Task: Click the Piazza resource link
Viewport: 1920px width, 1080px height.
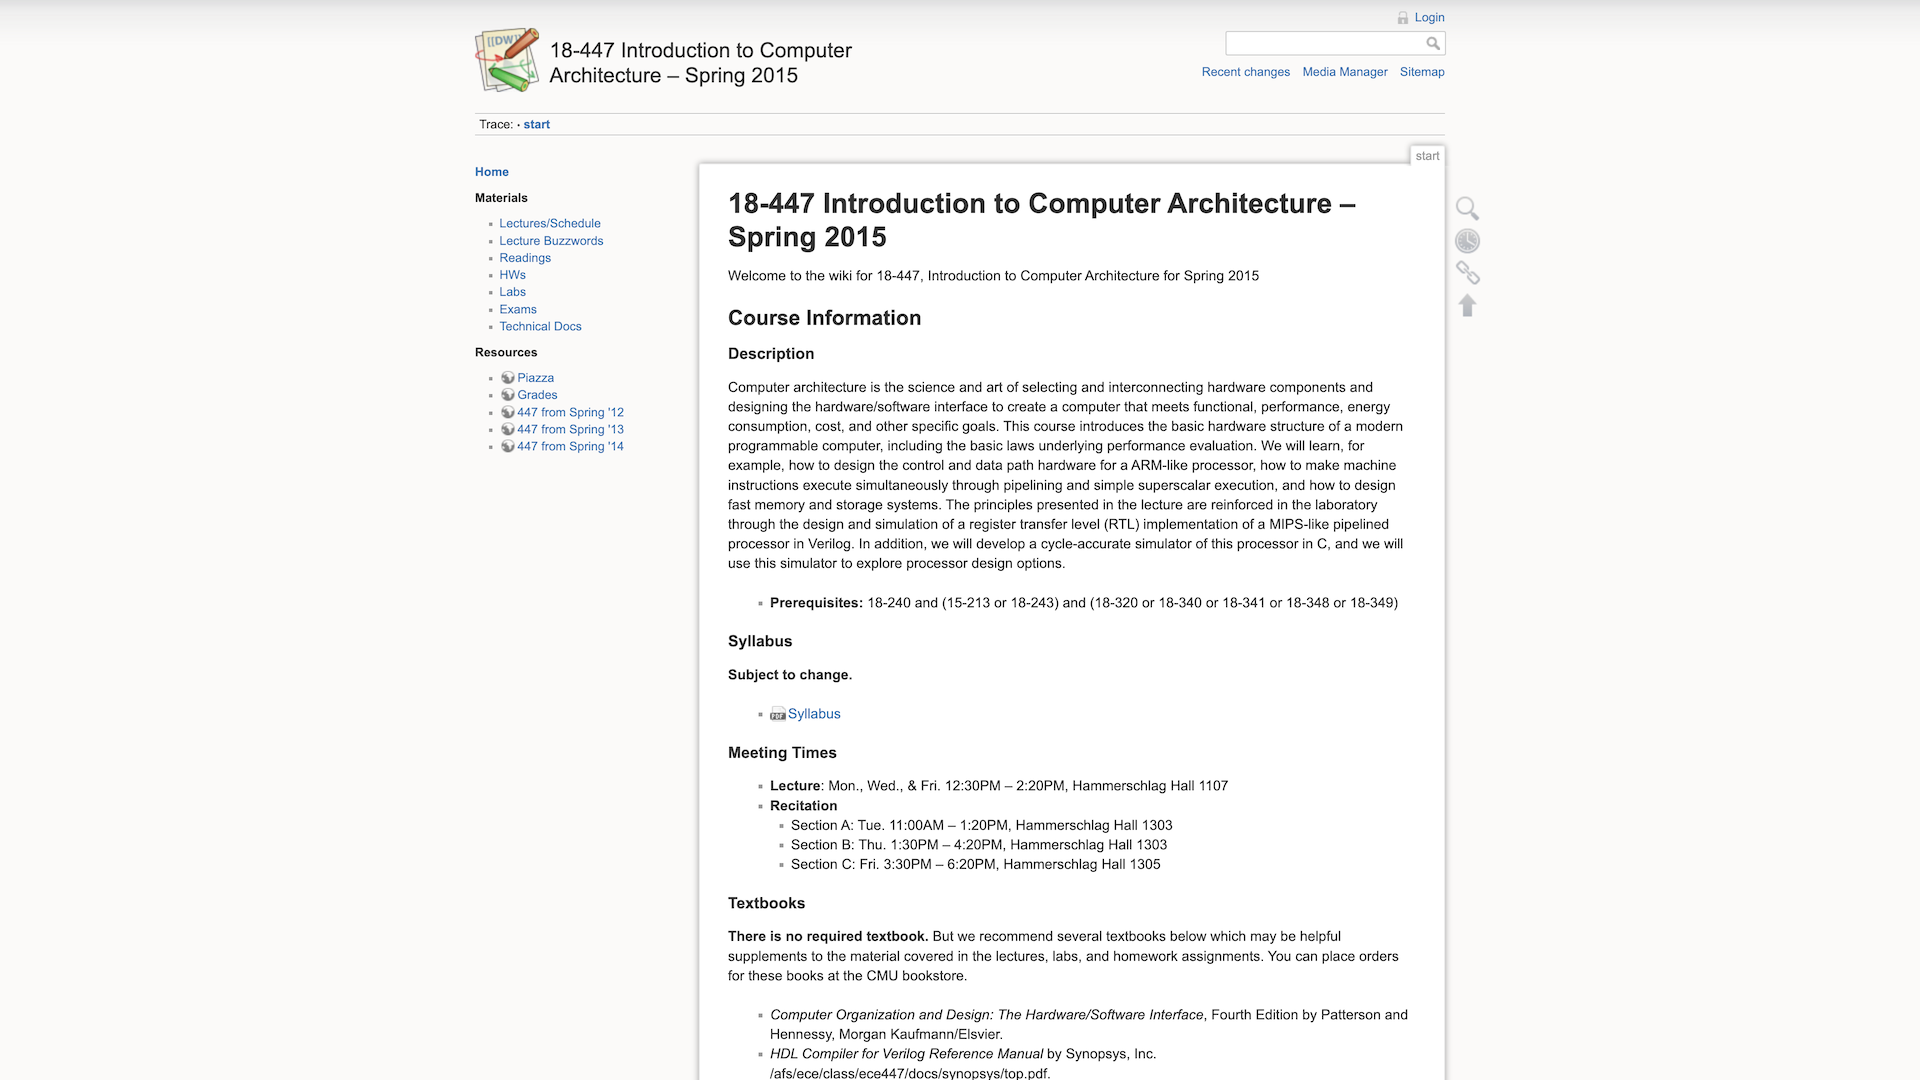Action: pos(535,377)
